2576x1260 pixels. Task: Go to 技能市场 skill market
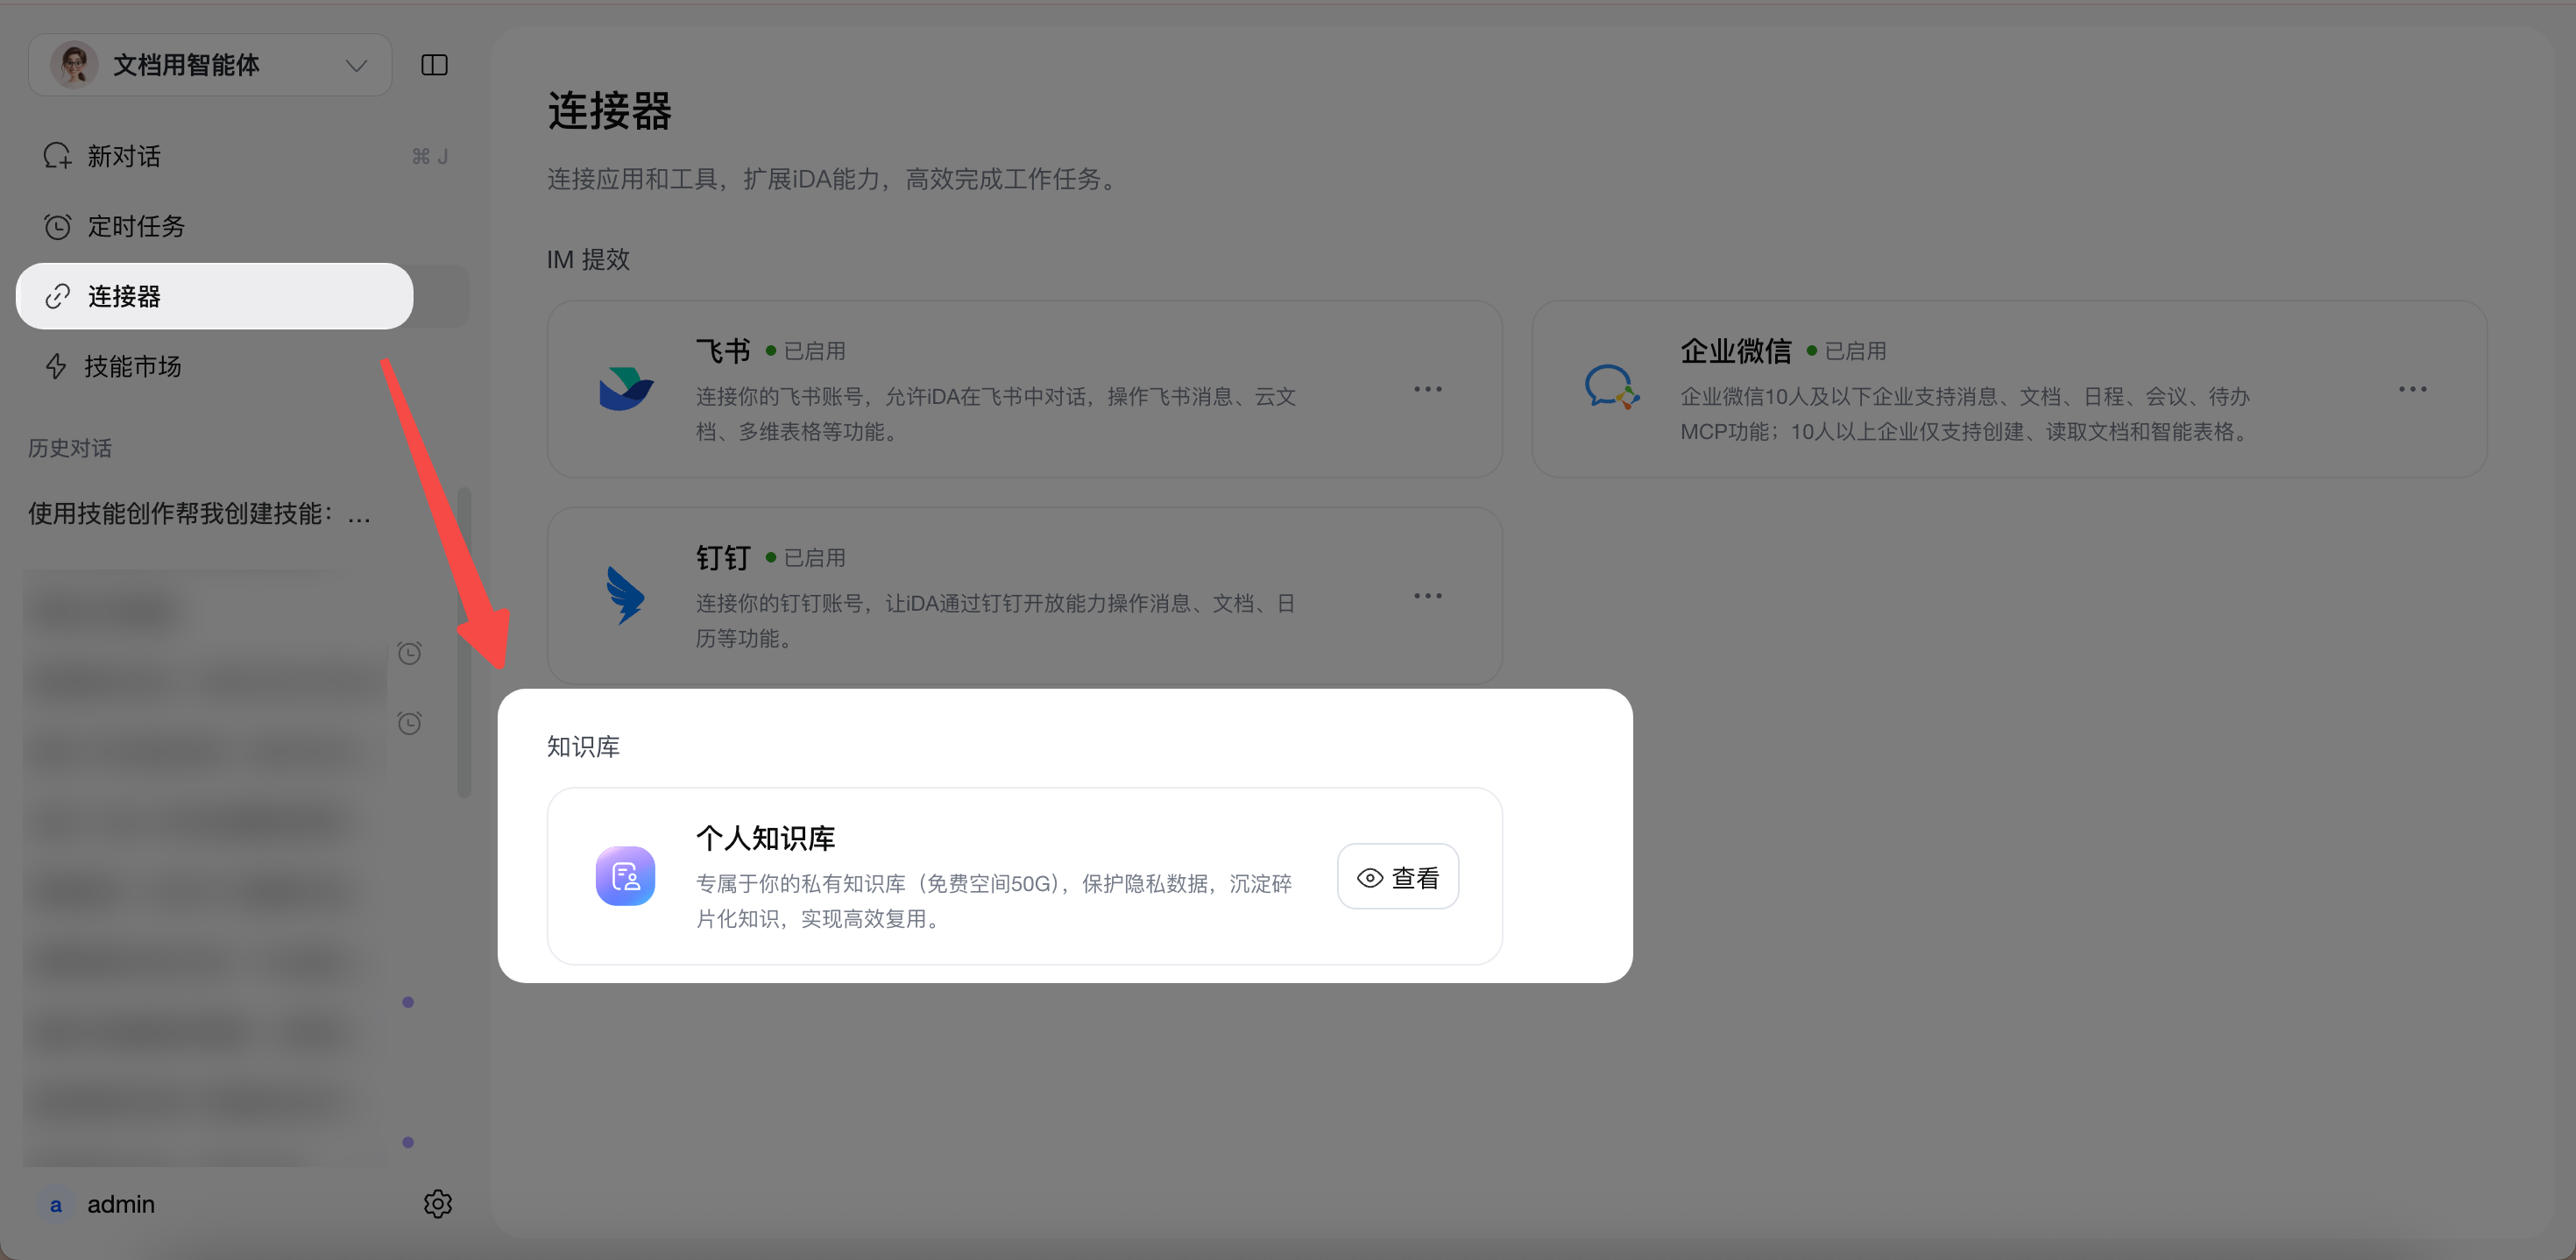pos(245,366)
